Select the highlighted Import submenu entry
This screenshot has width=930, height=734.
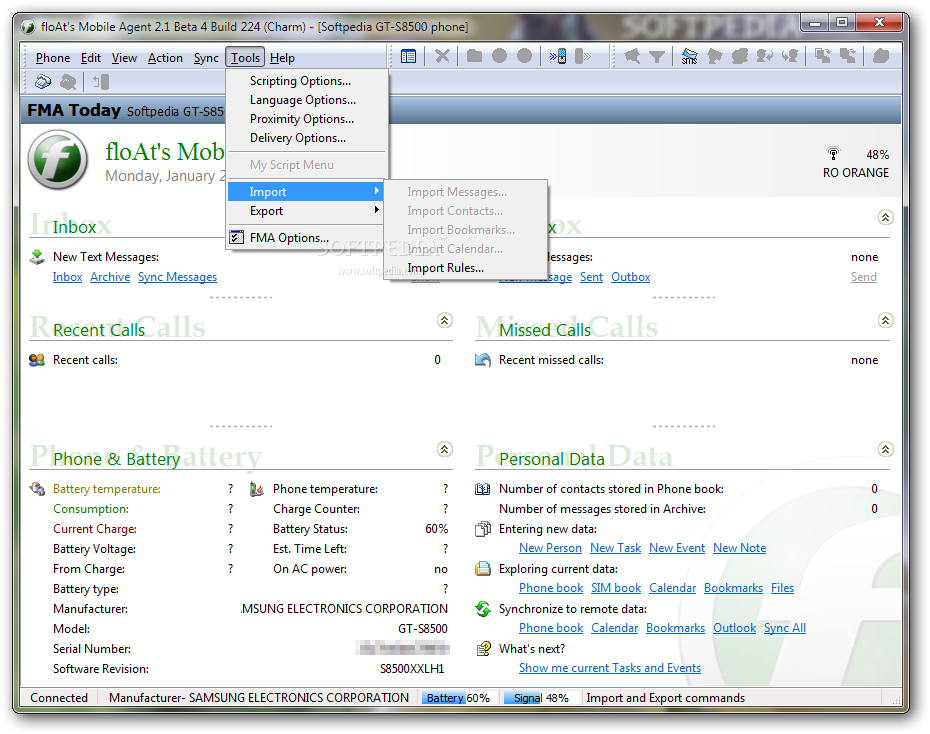pyautogui.click(x=306, y=192)
